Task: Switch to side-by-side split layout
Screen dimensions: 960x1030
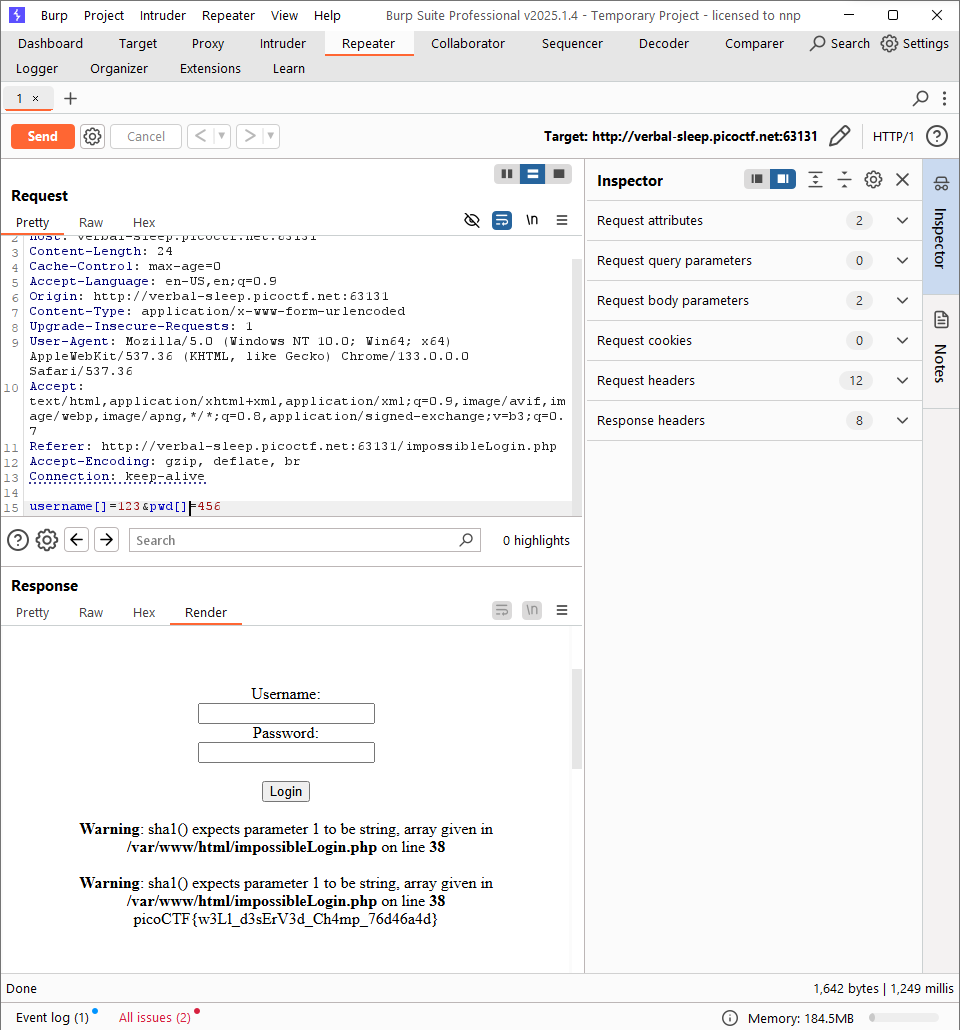Action: pyautogui.click(x=507, y=174)
